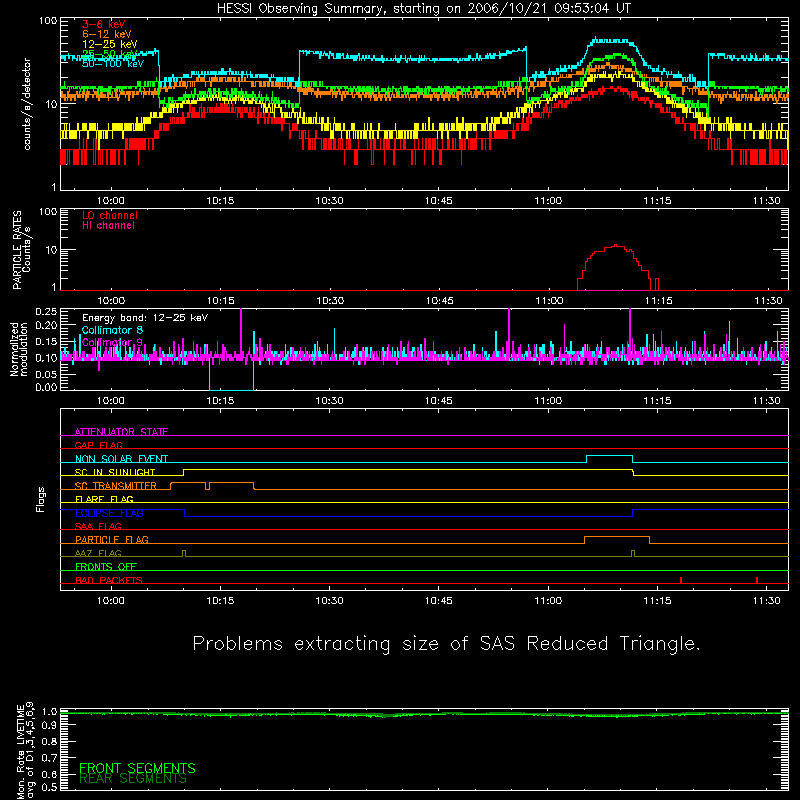Select the HI channel legend label
The image size is (800, 800).
click(108, 226)
